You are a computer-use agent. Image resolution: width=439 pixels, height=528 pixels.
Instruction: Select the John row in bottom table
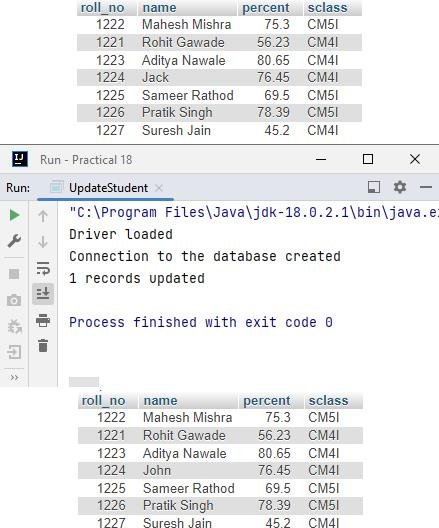221,470
